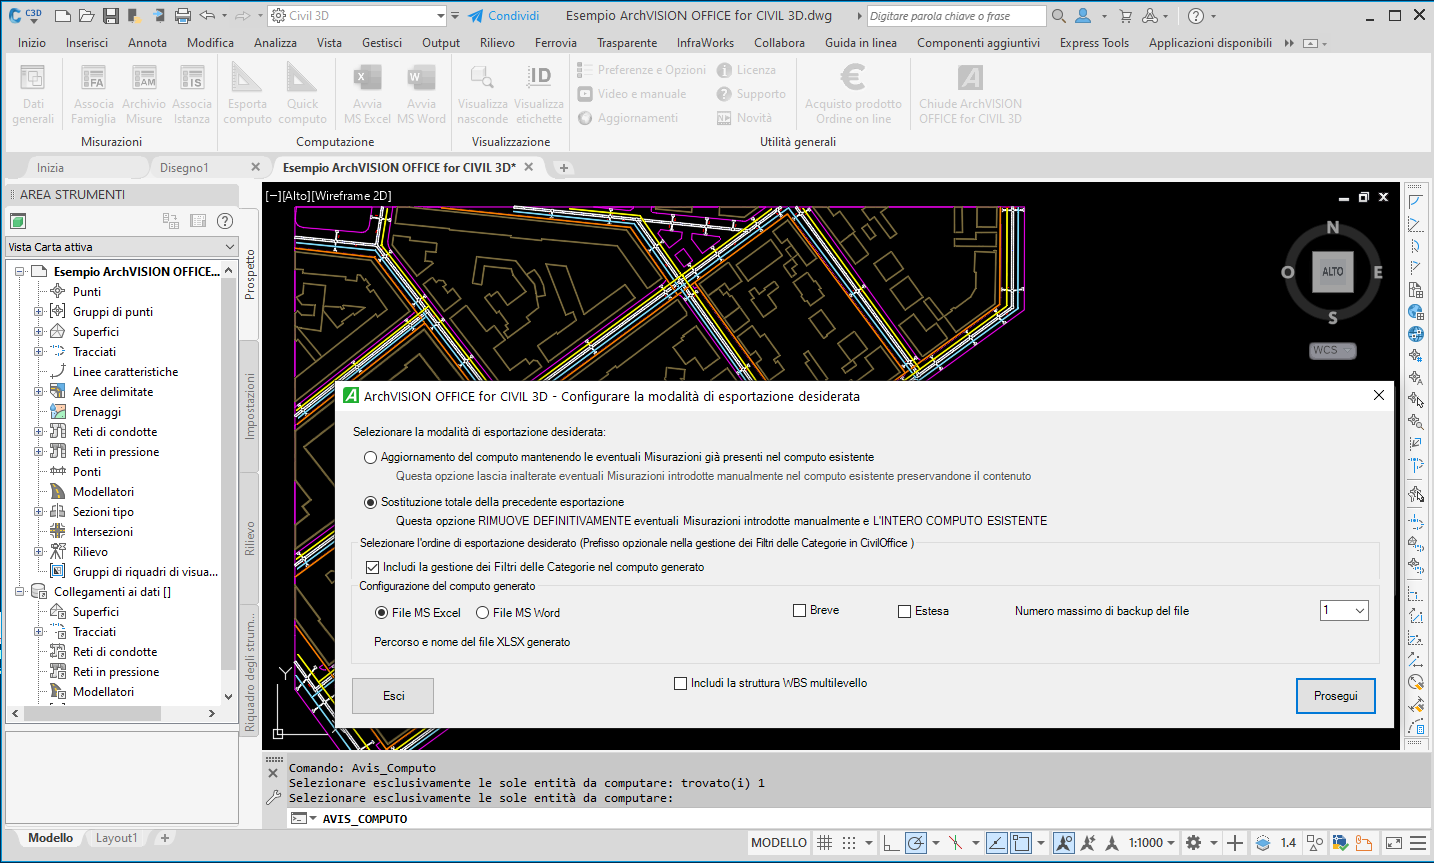Open the help icon in Area Strumenti

[225, 221]
